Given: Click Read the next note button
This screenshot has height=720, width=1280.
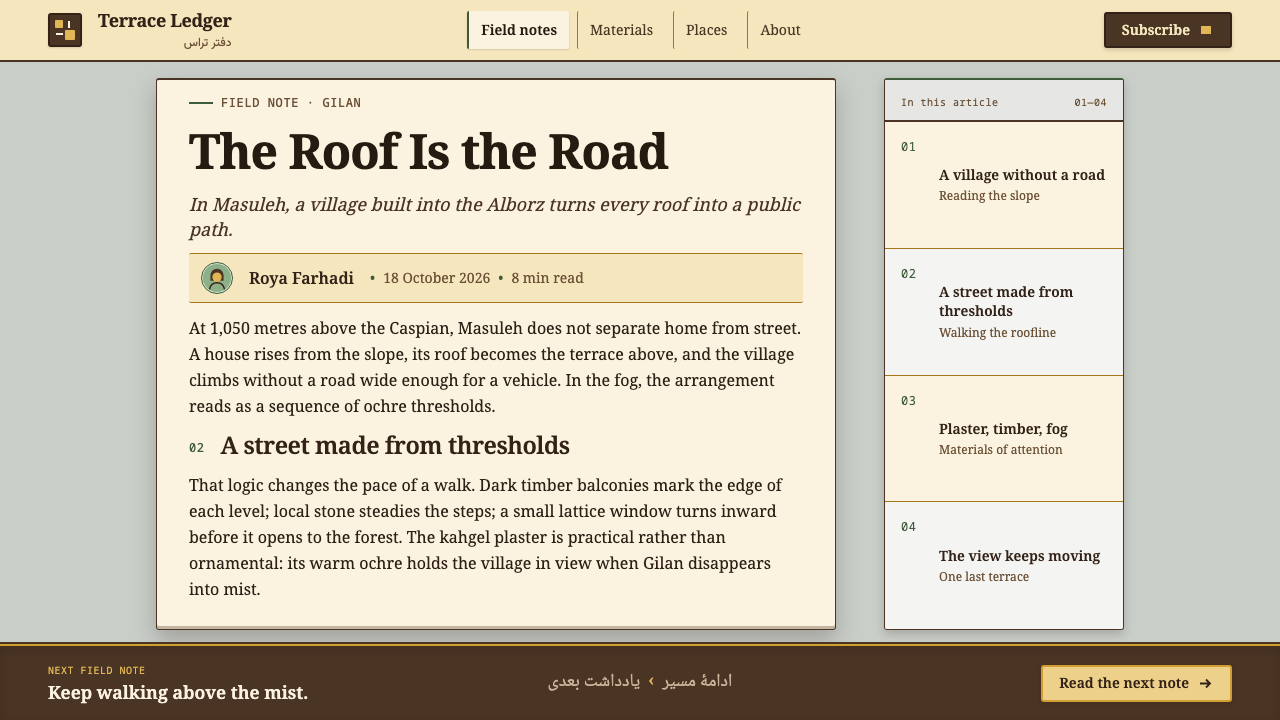Looking at the screenshot, I should click(1136, 683).
